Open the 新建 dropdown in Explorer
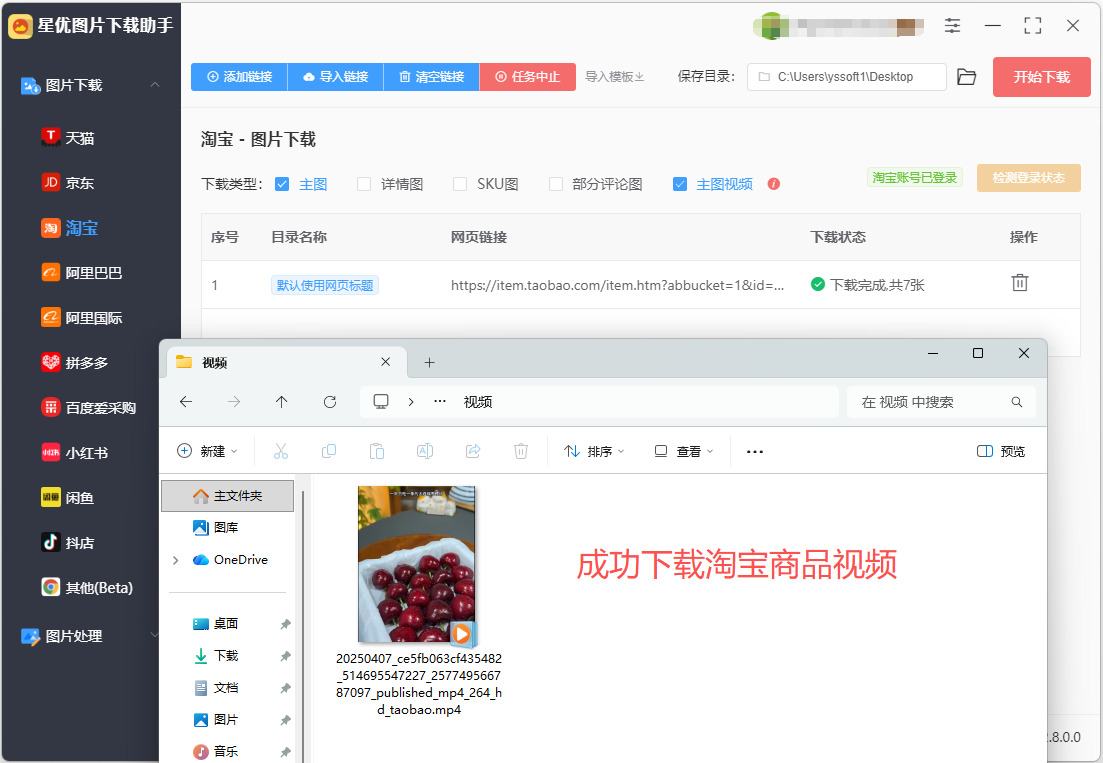Image resolution: width=1103 pixels, height=763 pixels. [x=207, y=451]
